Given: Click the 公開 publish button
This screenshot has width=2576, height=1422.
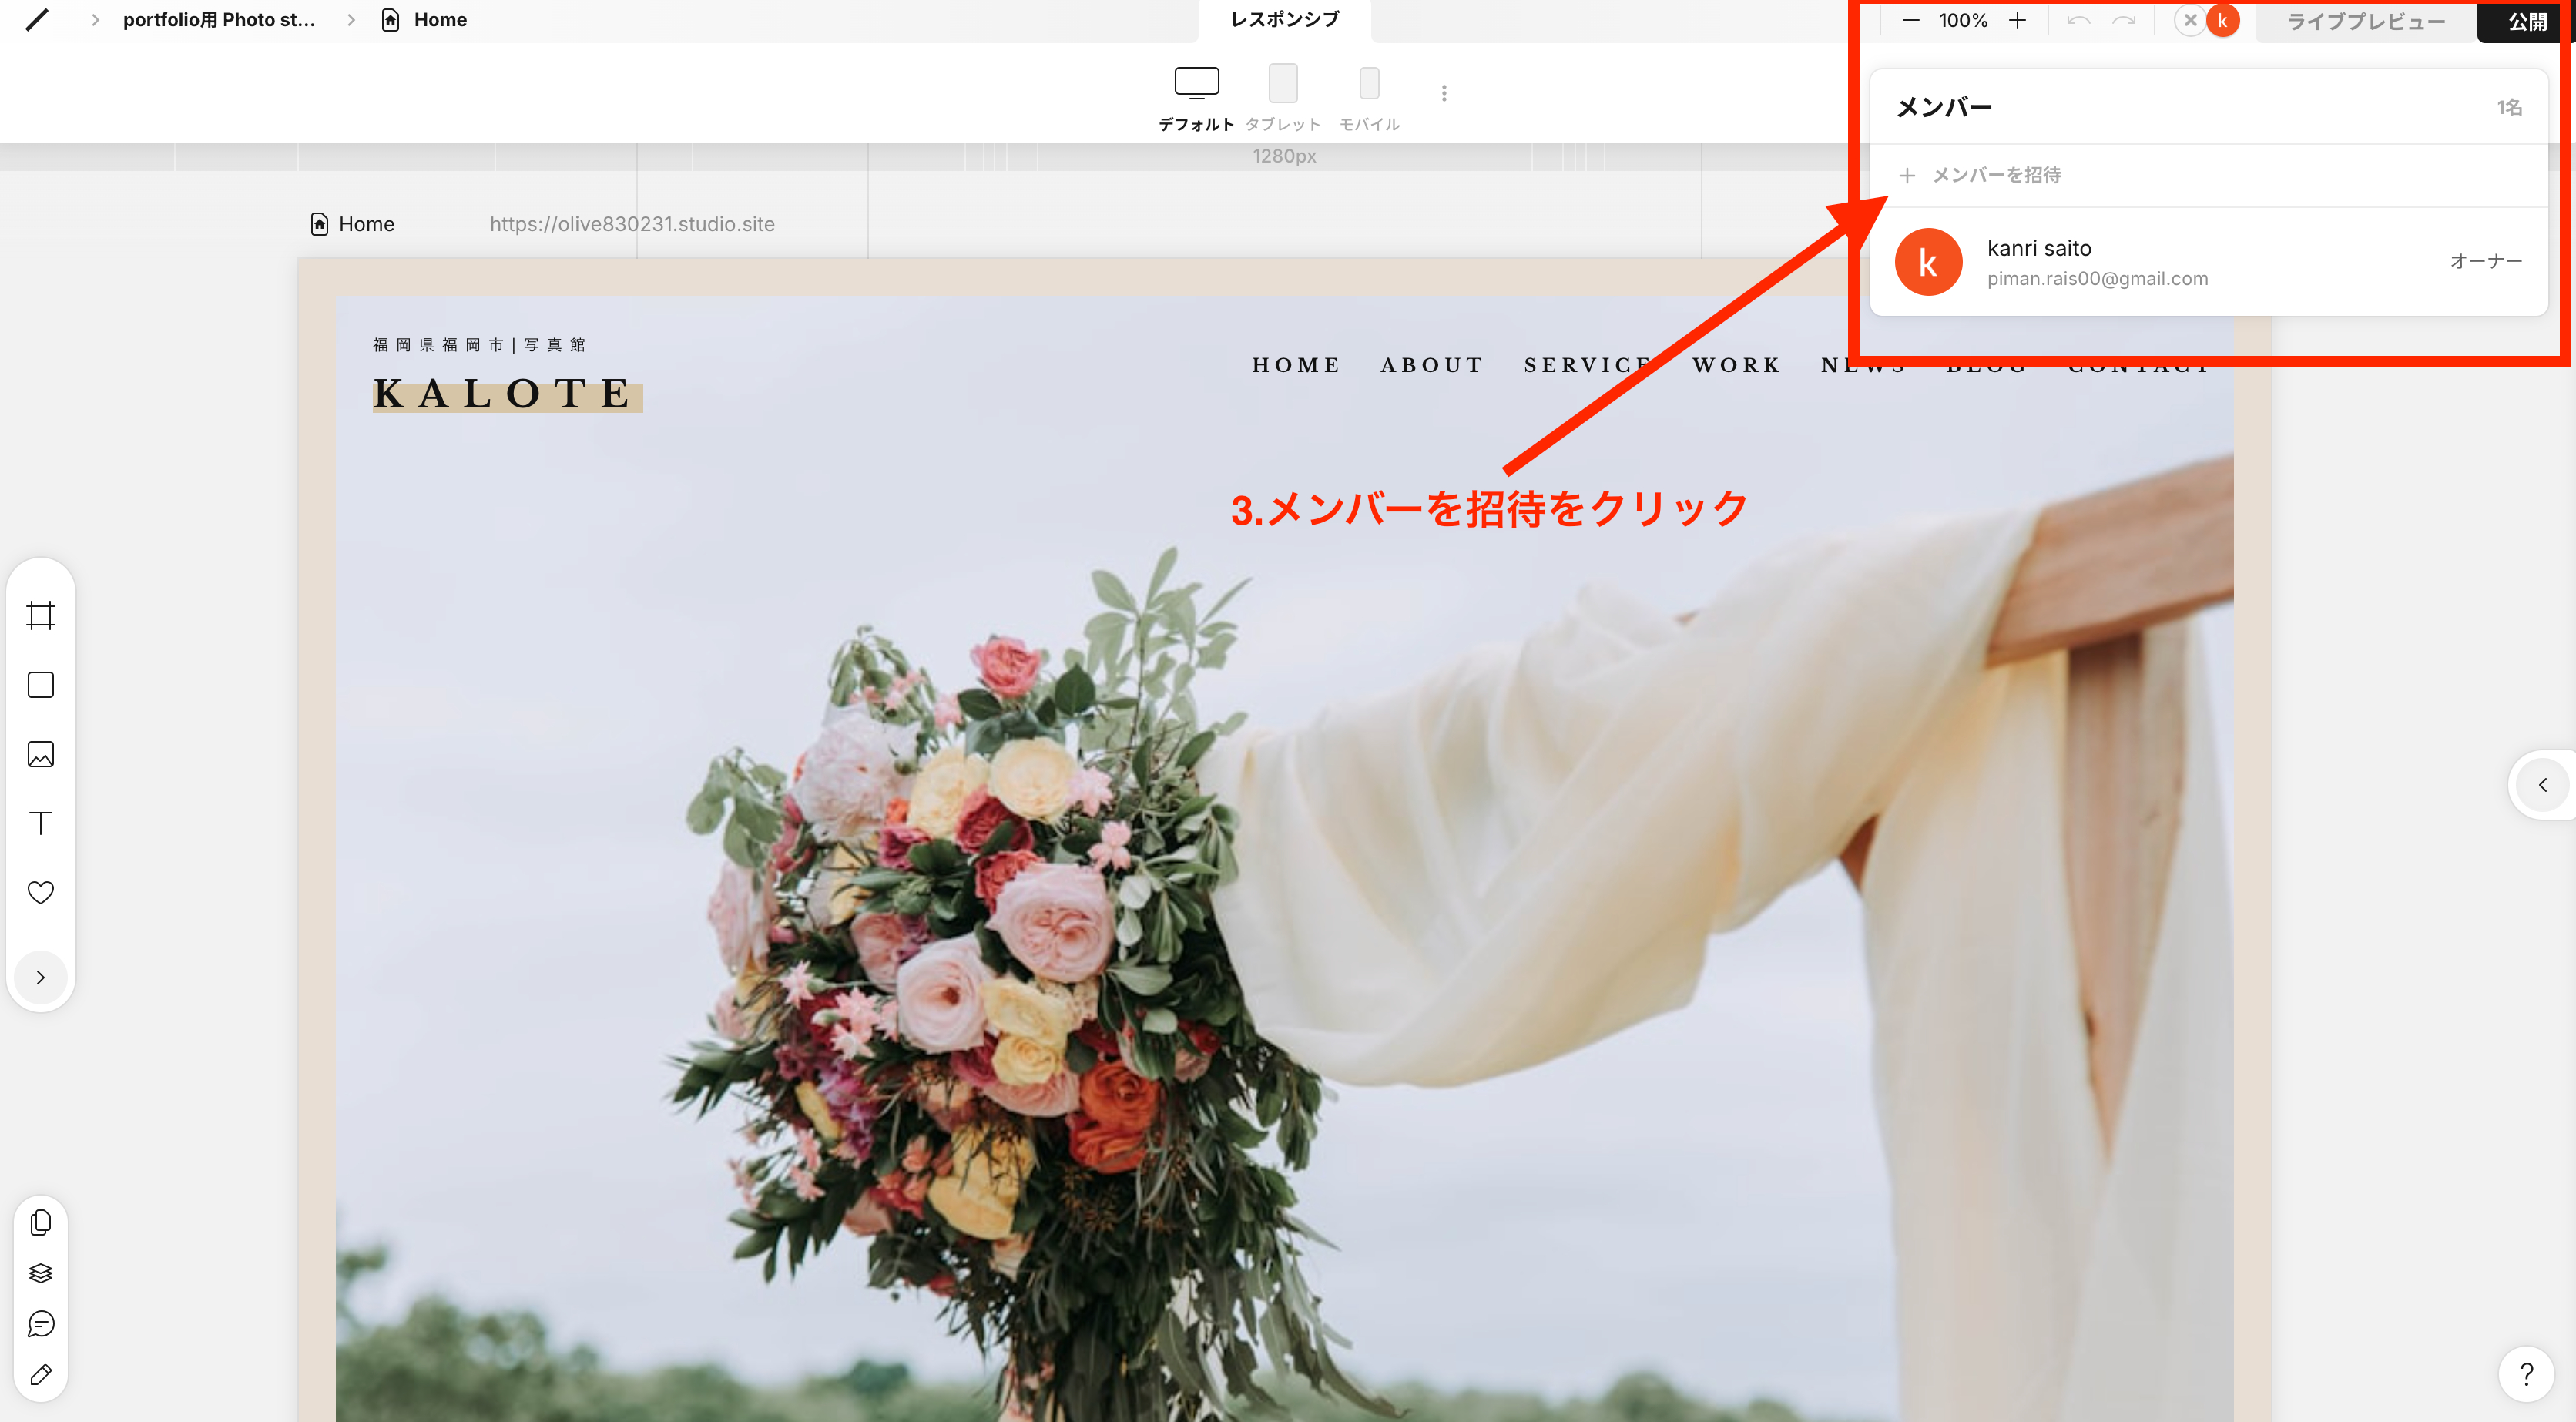Looking at the screenshot, I should [2527, 21].
